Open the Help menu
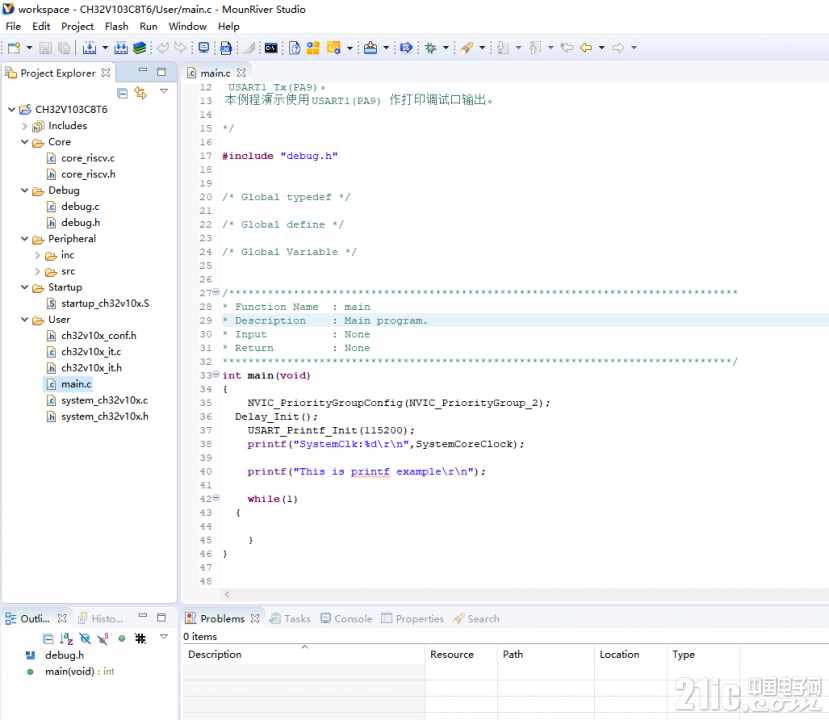829x720 pixels. tap(228, 26)
